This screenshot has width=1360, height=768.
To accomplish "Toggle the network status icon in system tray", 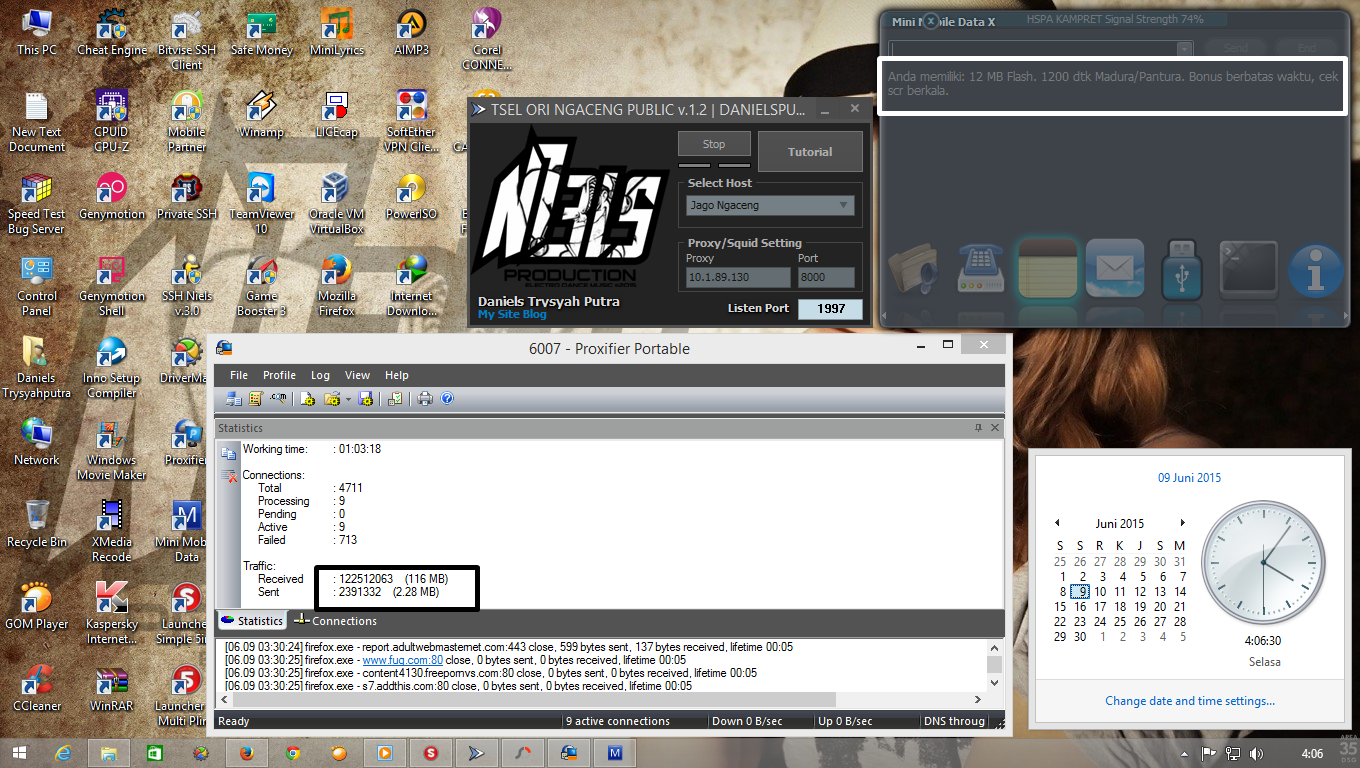I will pos(1232,753).
